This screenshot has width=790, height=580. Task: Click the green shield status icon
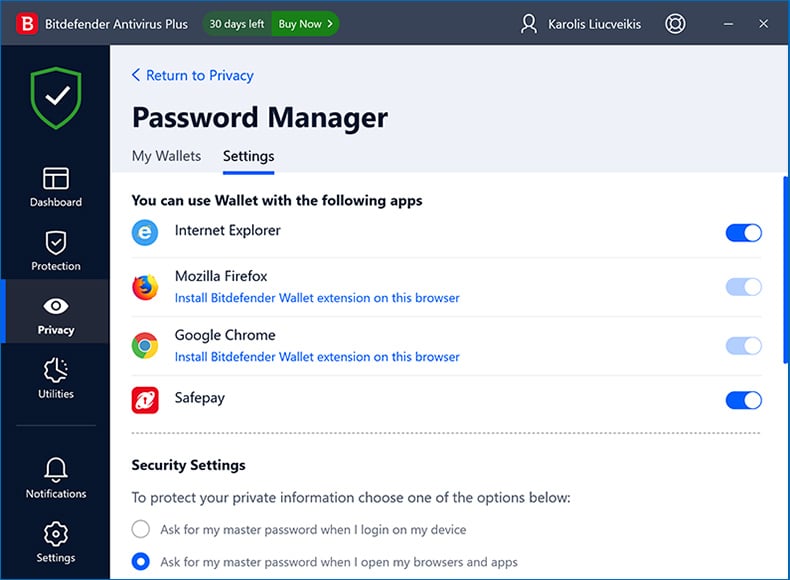point(56,98)
